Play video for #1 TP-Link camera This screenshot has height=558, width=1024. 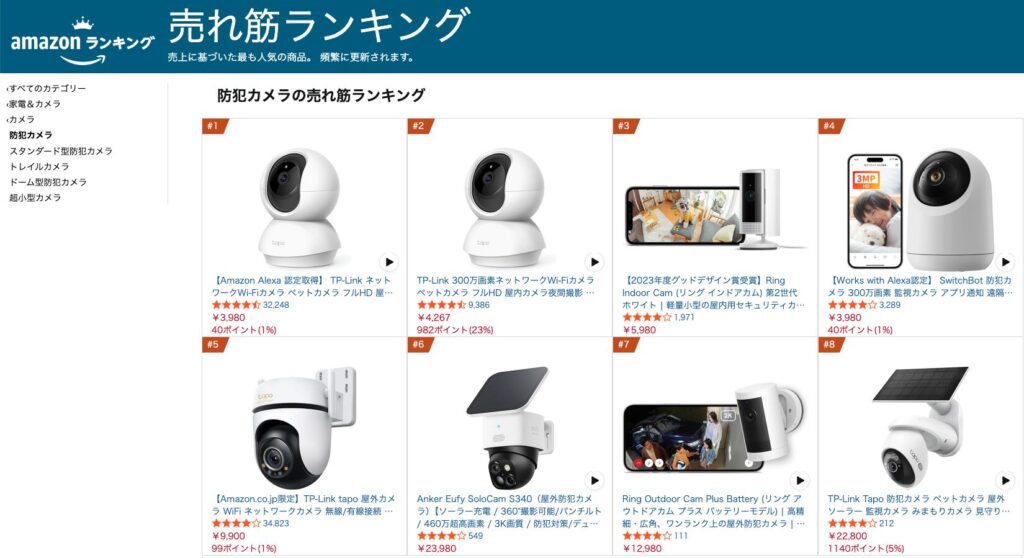click(x=389, y=262)
